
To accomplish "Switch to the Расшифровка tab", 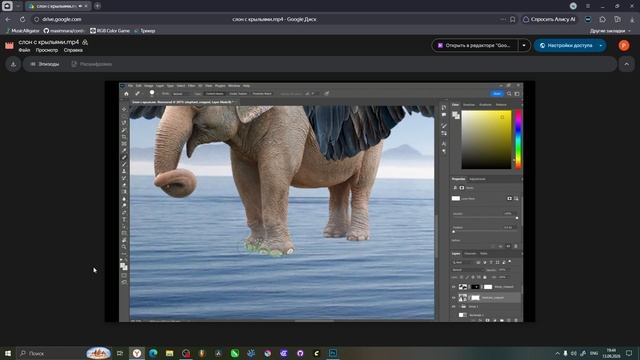I will [91, 64].
